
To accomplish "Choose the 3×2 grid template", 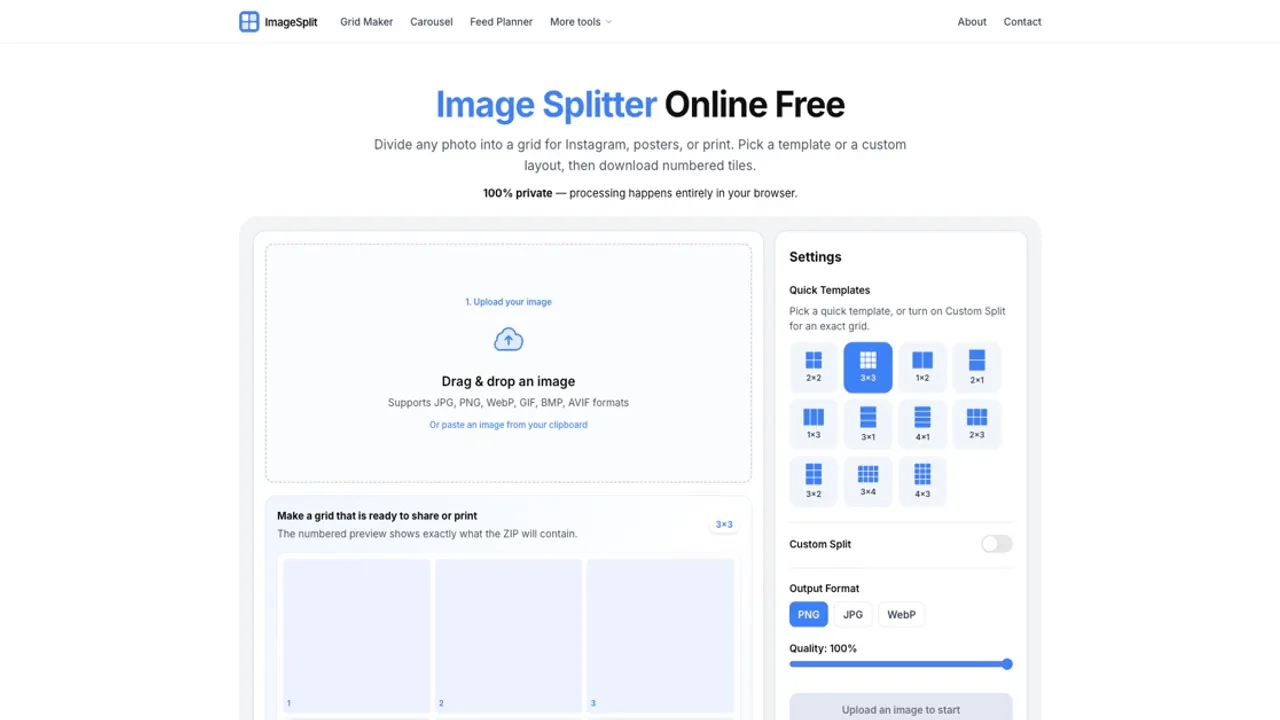I will coord(814,481).
